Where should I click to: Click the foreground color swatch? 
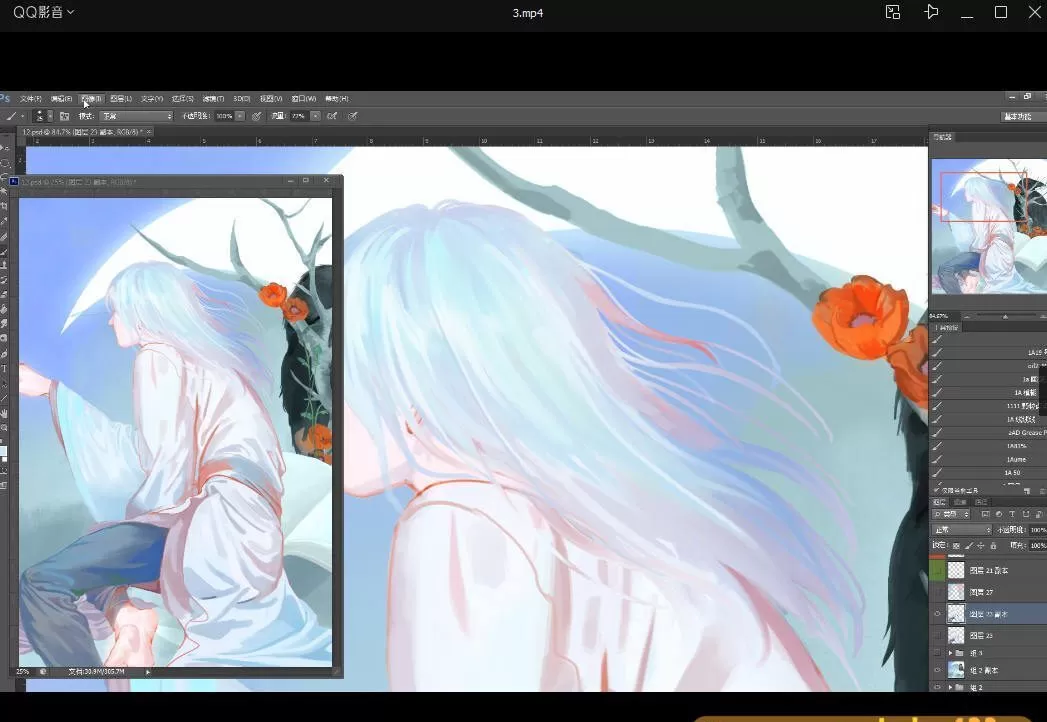tap(3, 451)
